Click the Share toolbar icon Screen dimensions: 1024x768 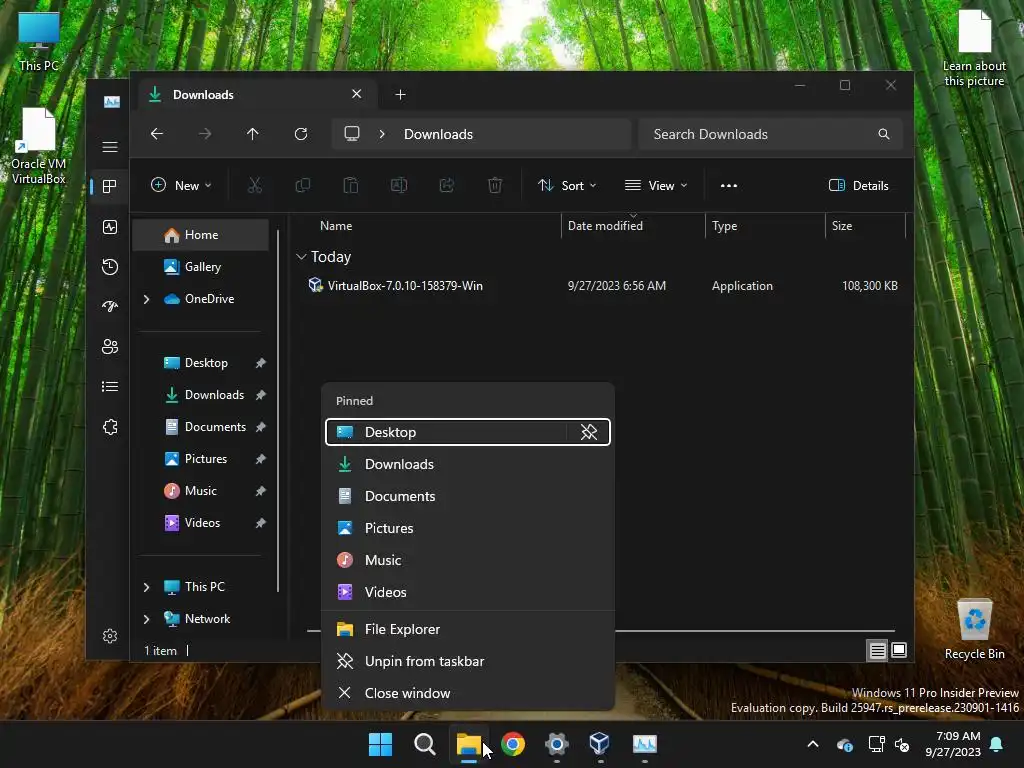click(447, 185)
